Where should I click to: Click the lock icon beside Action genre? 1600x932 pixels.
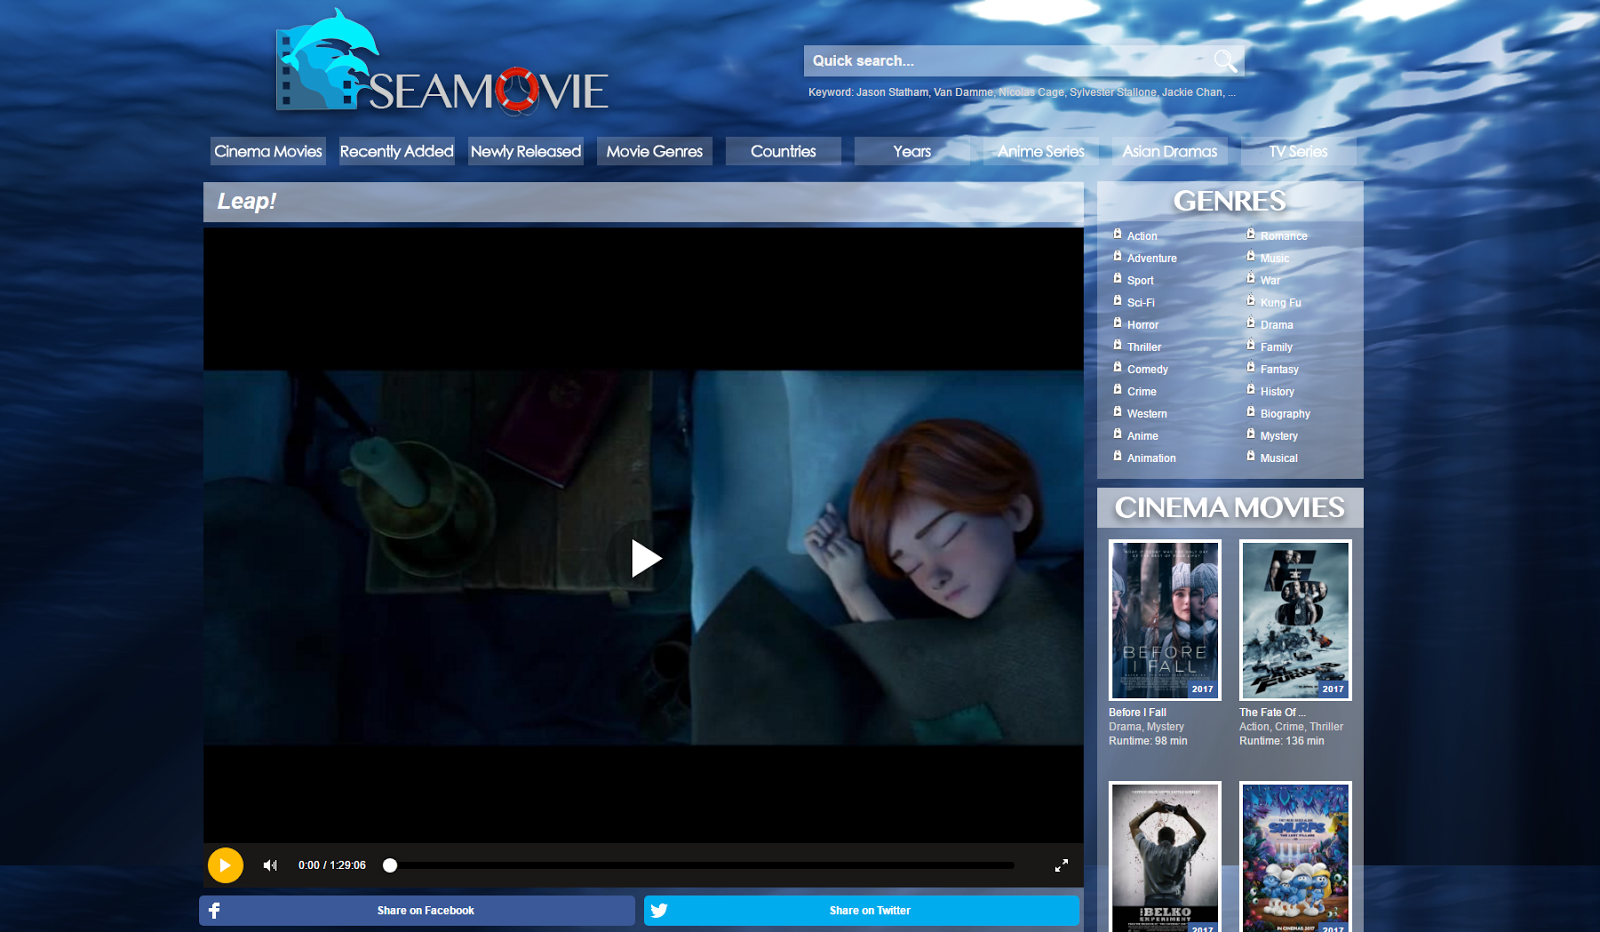coord(1117,234)
